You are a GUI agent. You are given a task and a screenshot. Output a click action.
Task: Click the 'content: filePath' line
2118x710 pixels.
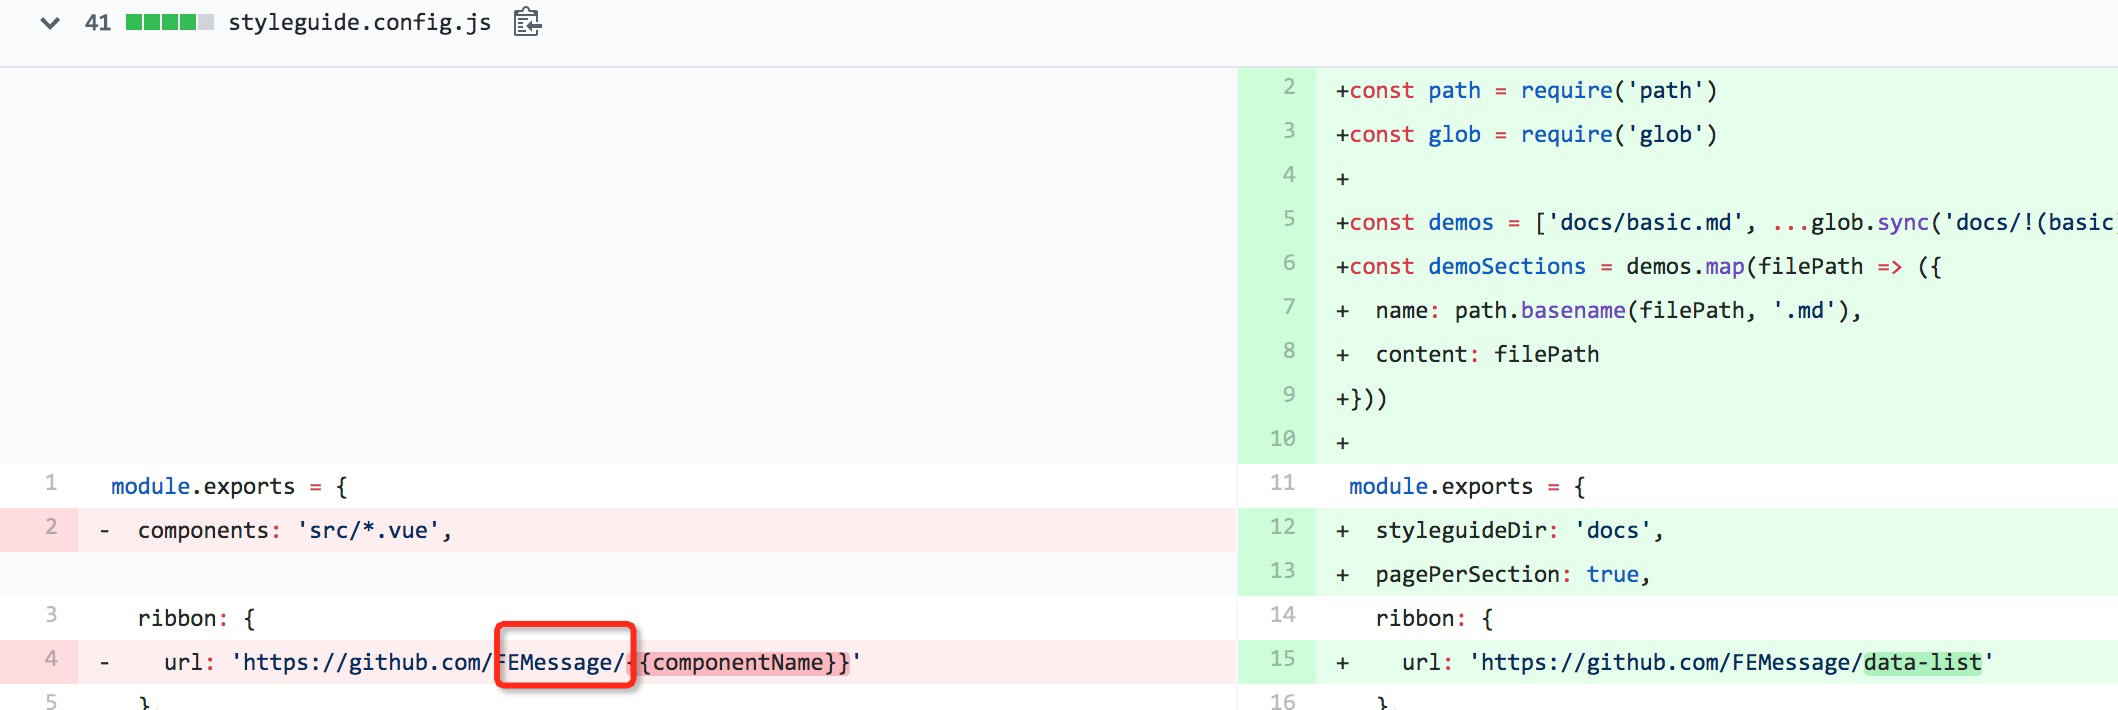pyautogui.click(x=1468, y=355)
